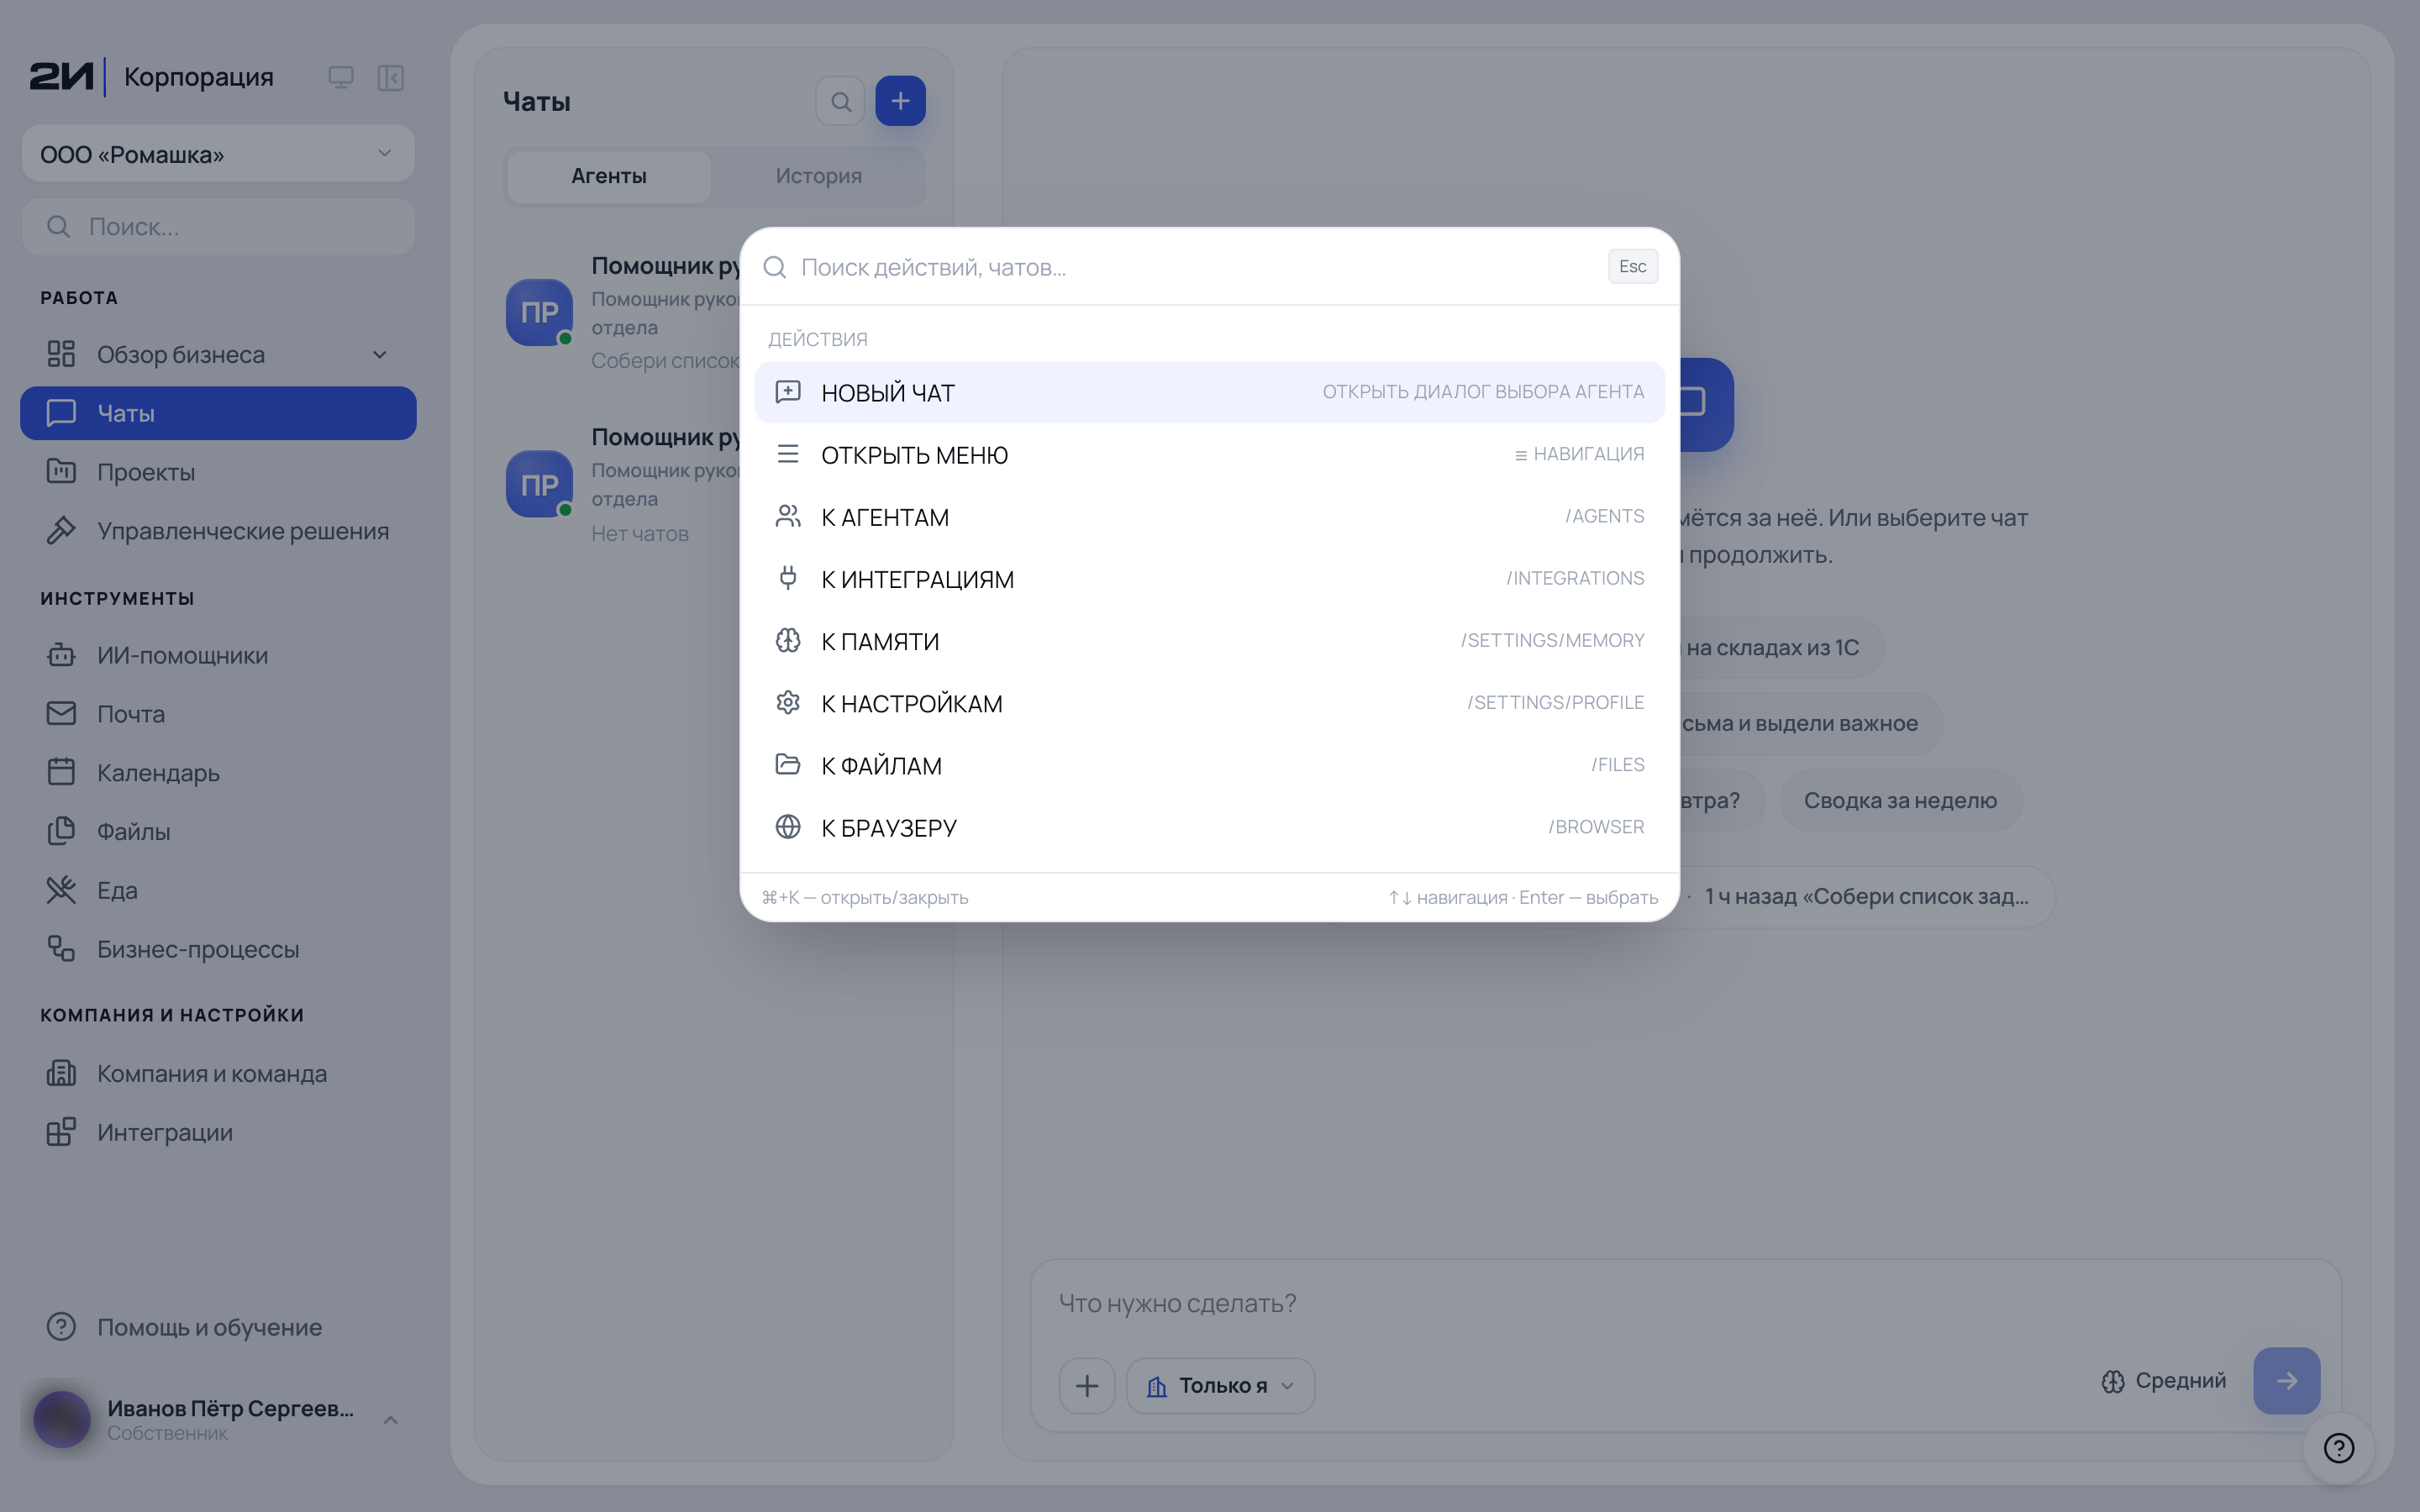Screen dimensions: 2420x1512
Task: Switch to the Агенты tab
Action: (x=608, y=176)
